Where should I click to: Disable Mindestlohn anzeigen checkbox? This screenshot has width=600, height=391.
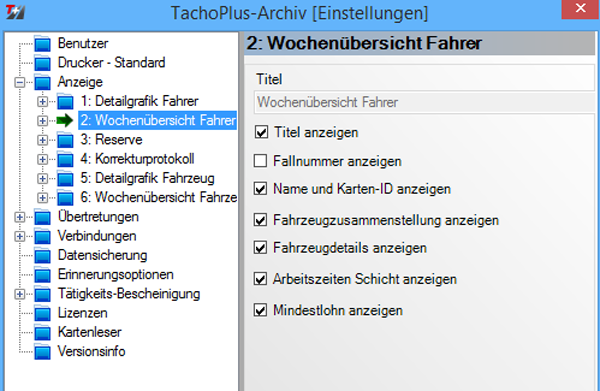(261, 310)
